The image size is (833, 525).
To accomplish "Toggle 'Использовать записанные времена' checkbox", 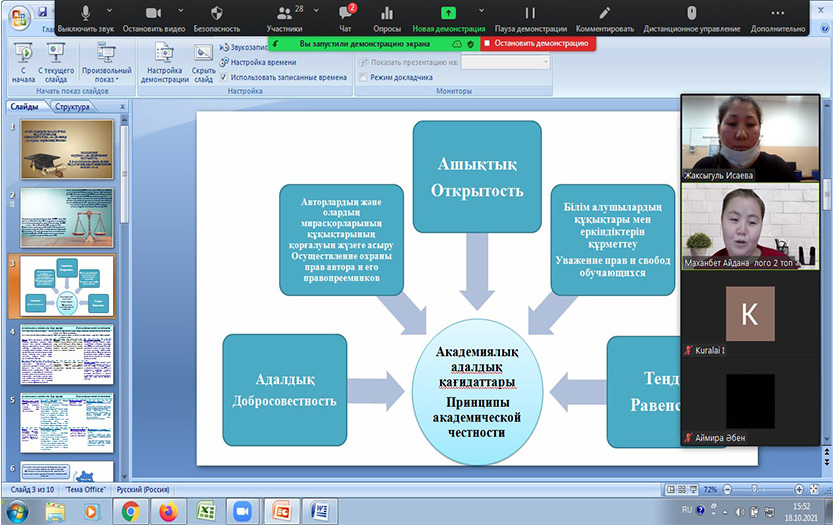I will coord(224,77).
